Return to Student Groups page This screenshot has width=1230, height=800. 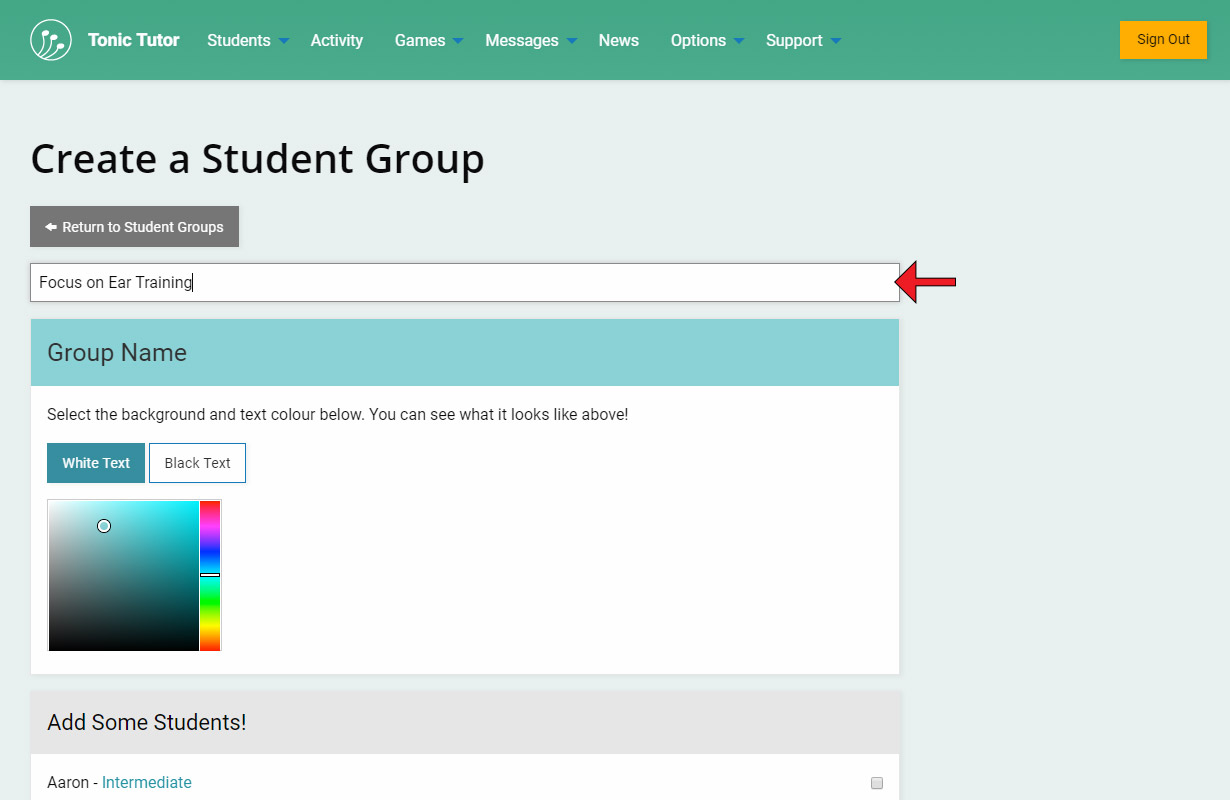134,227
